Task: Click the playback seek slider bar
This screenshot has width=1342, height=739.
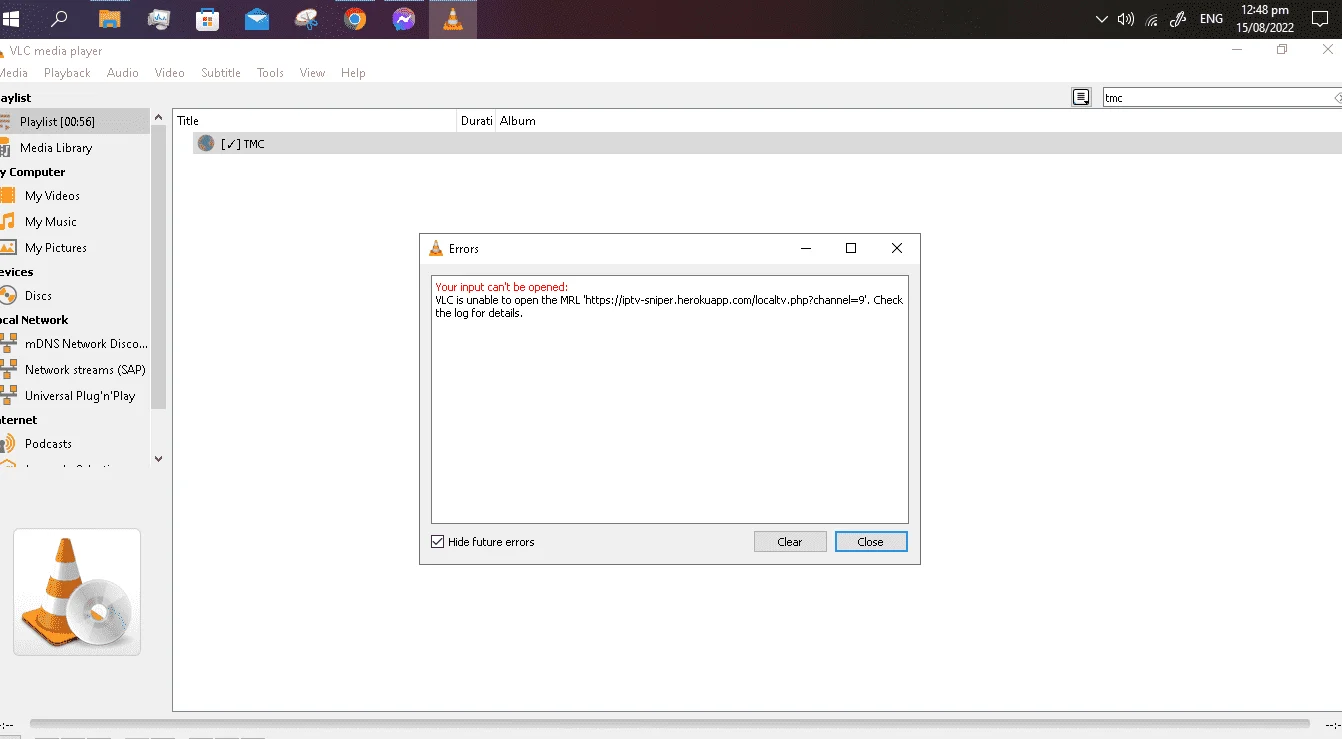Action: pos(669,723)
